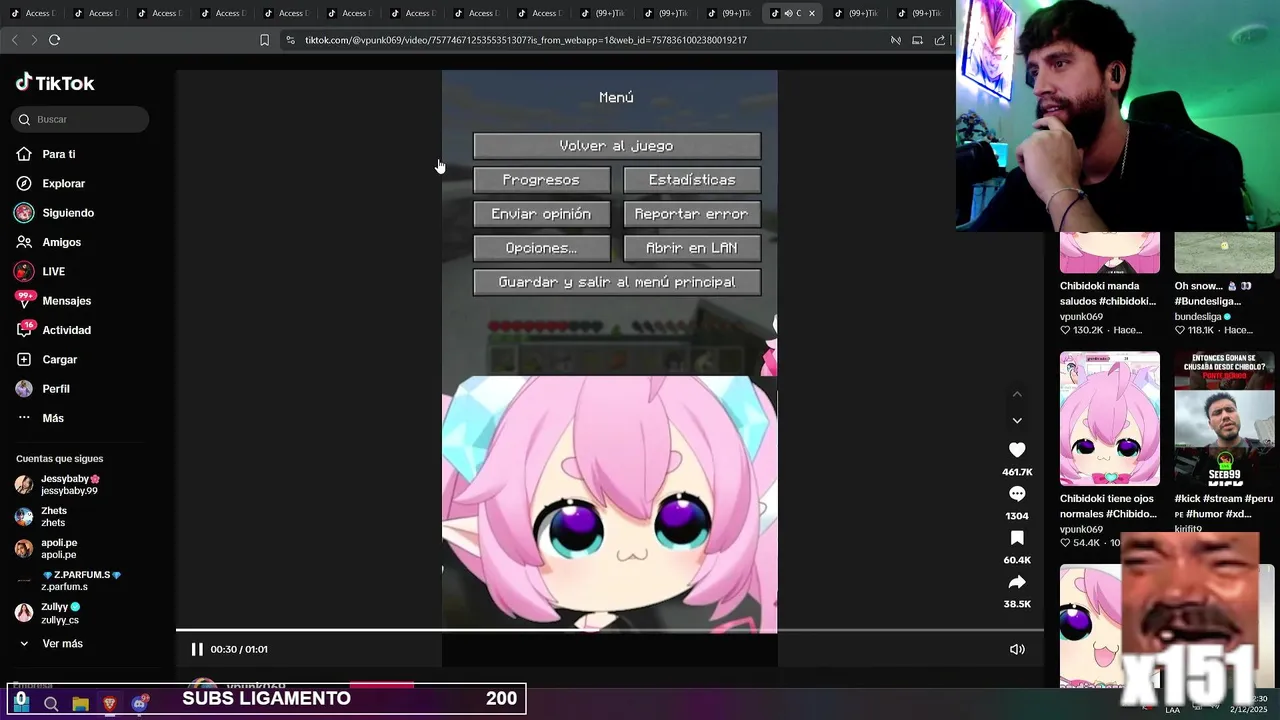Open the Actividad notifications
The width and height of the screenshot is (1280, 720).
[66, 330]
